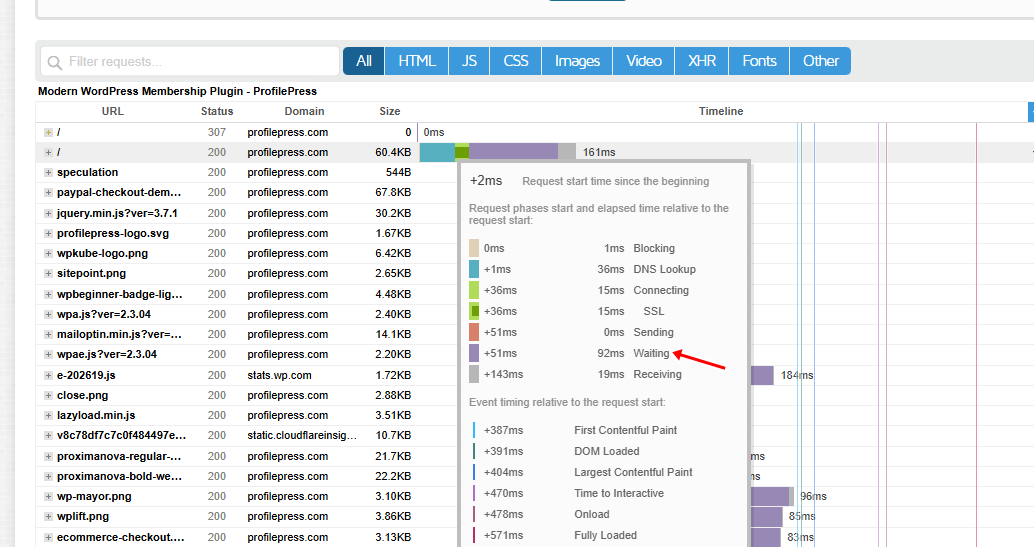Click the wp-mayor.png 96ms timeline bar

click(x=772, y=496)
